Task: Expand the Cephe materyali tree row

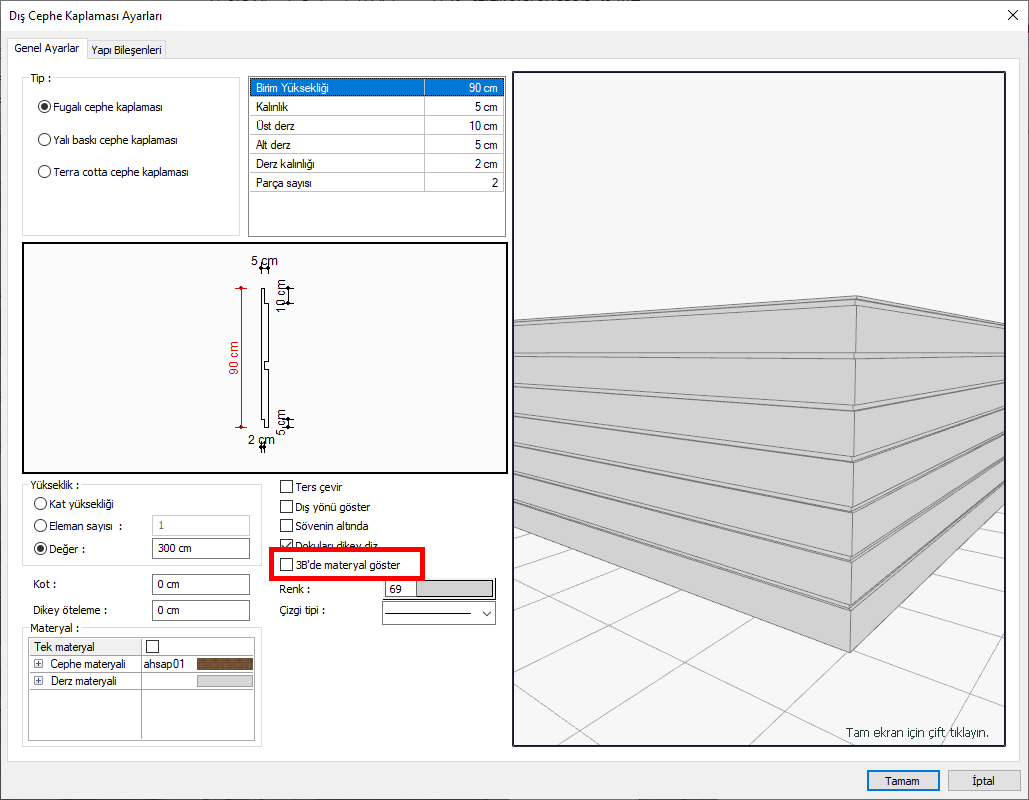Action: click(38, 664)
